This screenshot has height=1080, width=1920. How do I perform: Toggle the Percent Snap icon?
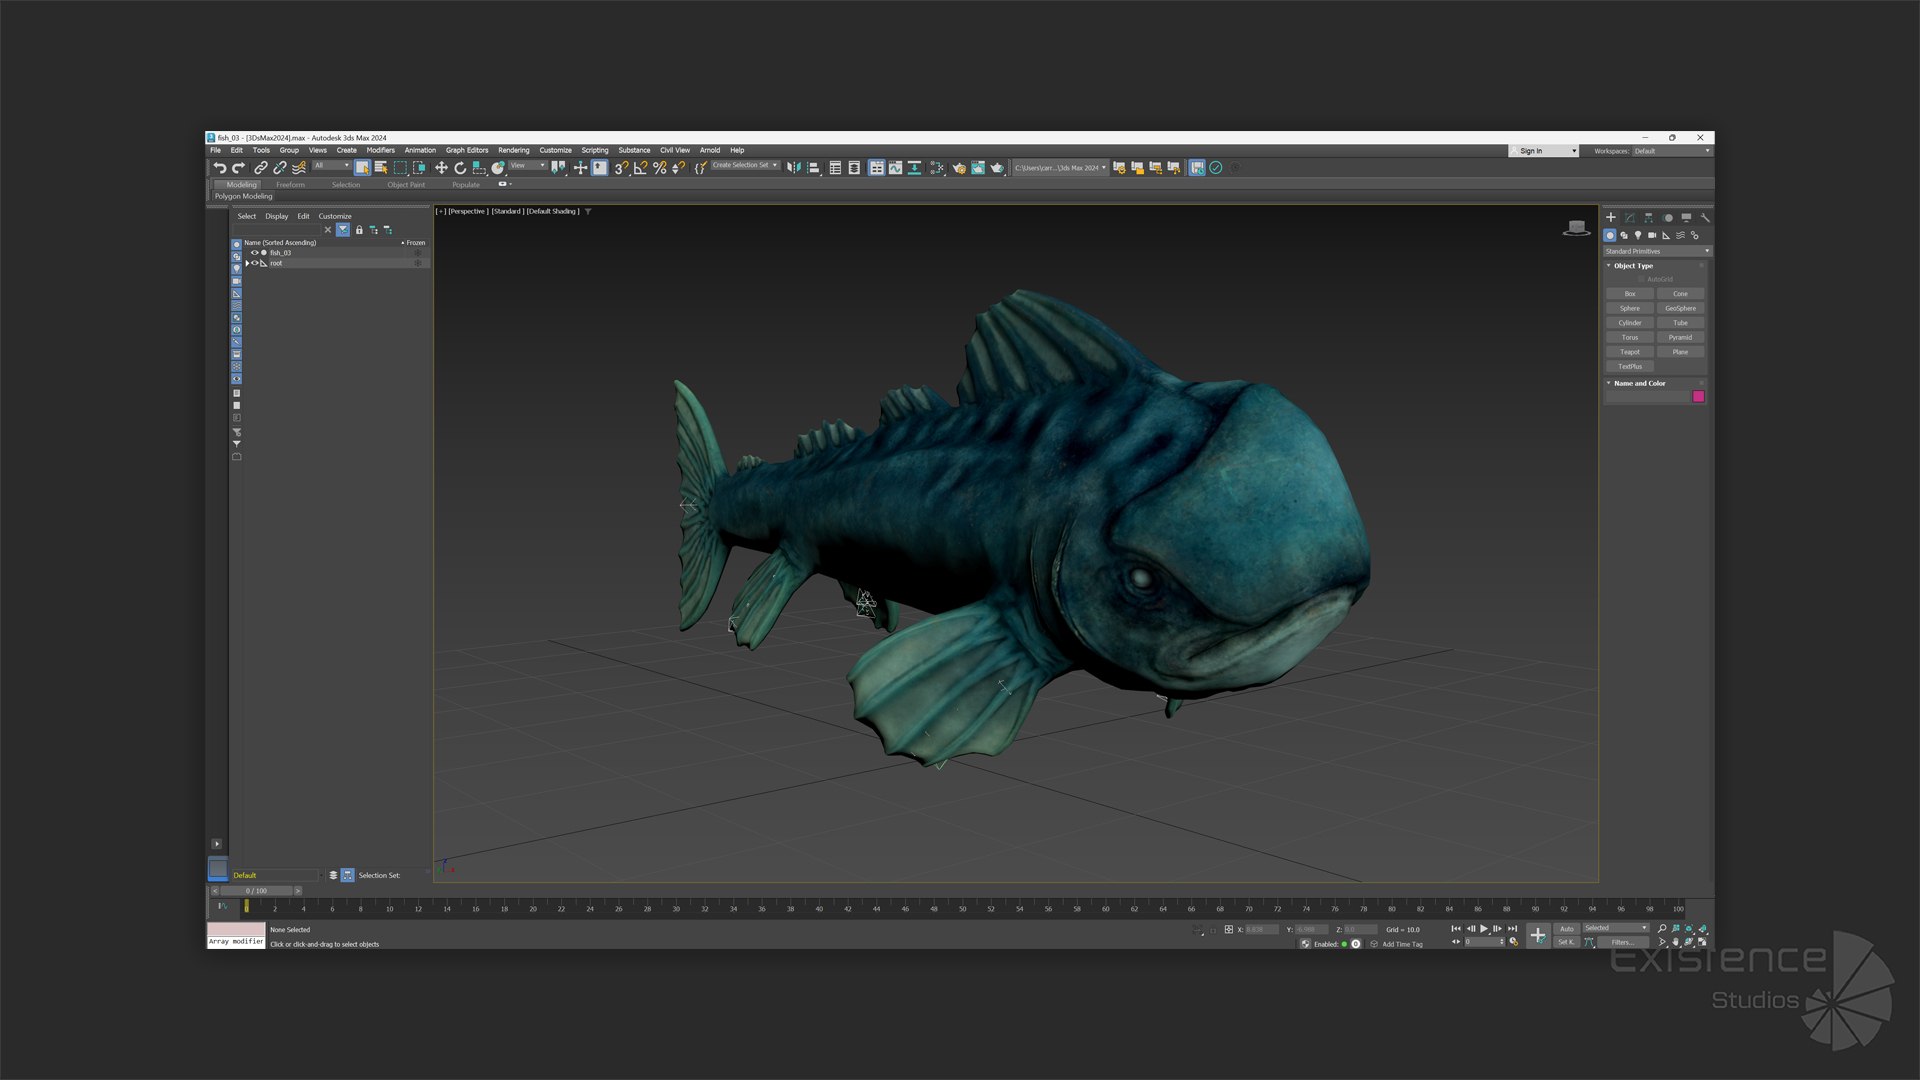[x=659, y=168]
